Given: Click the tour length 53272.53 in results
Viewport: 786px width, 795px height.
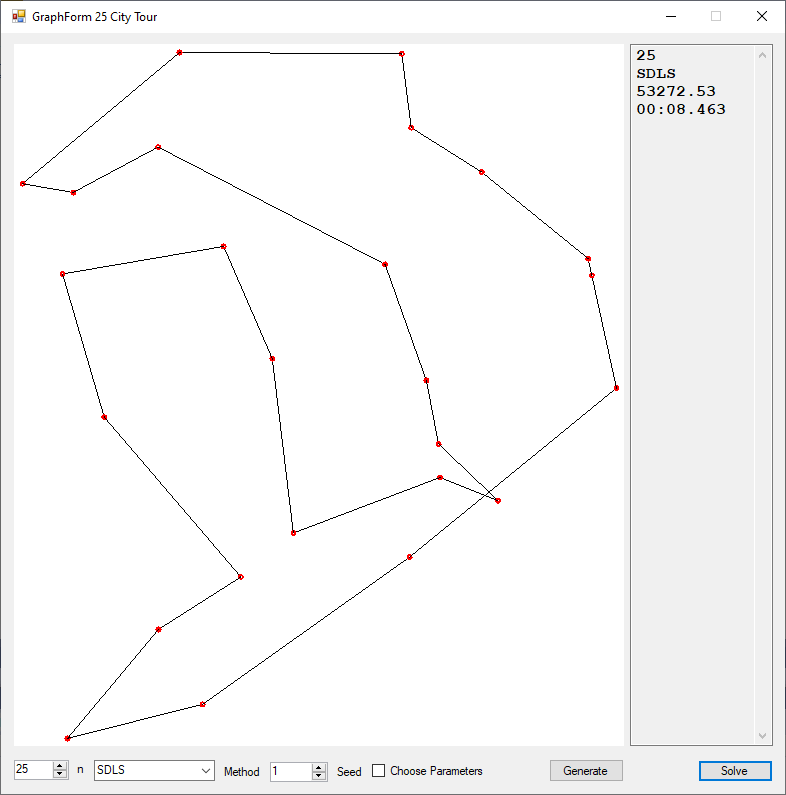Looking at the screenshot, I should point(676,91).
